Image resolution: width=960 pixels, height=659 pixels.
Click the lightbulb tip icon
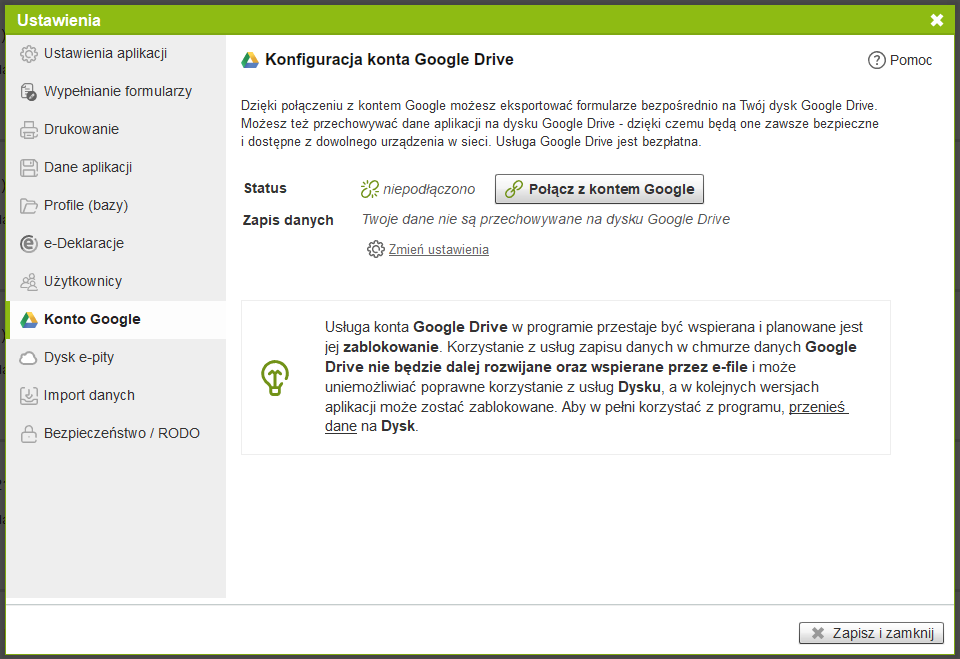click(275, 377)
